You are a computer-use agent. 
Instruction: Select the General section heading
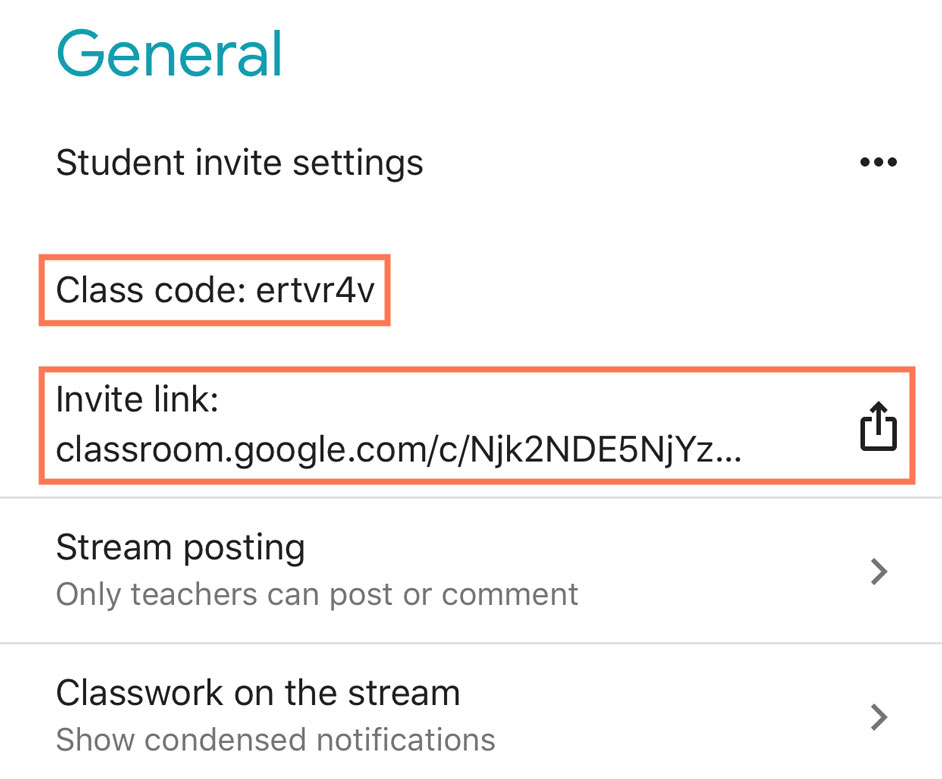[169, 54]
